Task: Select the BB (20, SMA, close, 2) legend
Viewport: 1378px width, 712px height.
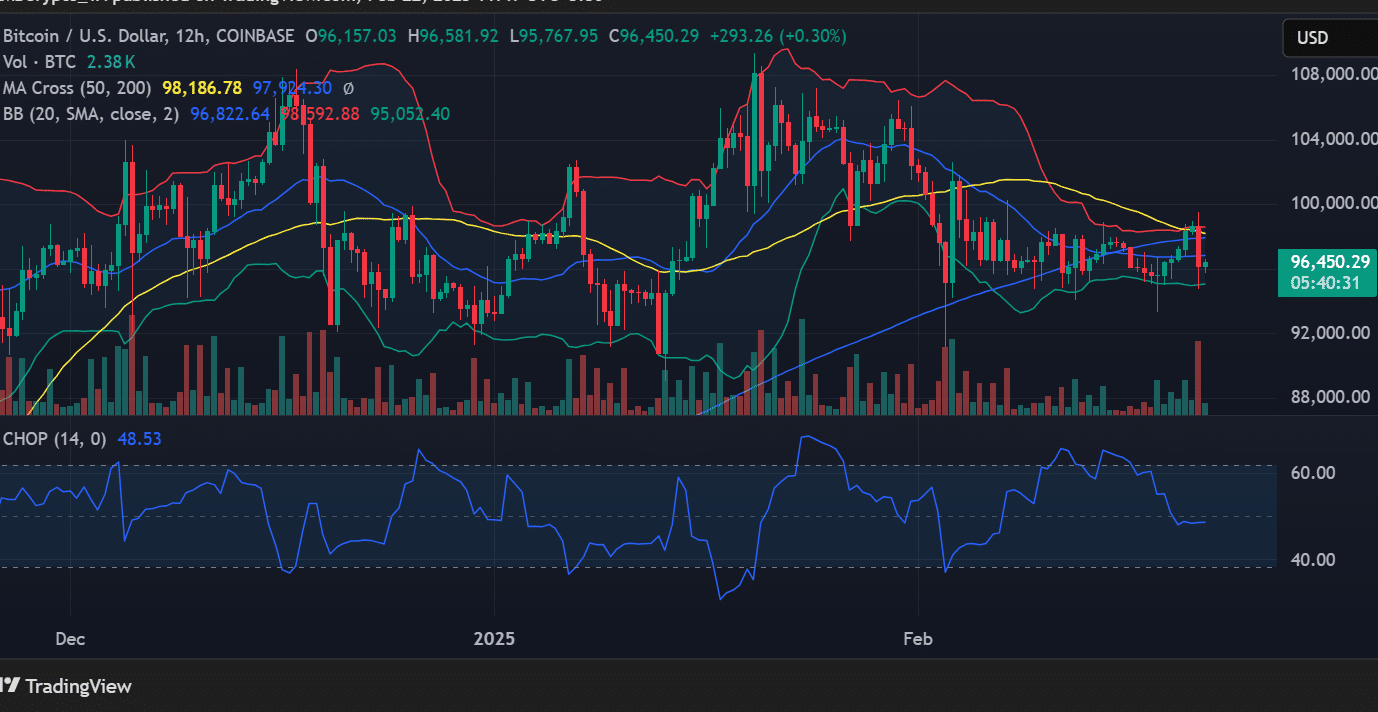Action: coord(91,114)
